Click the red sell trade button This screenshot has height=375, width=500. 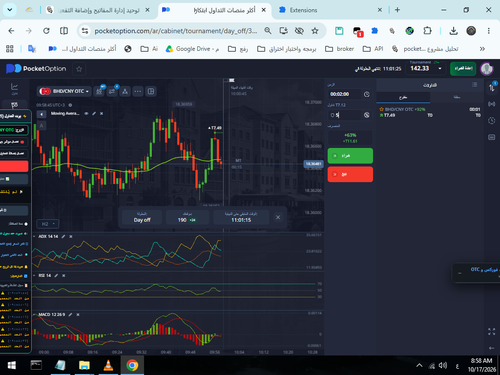(350, 174)
